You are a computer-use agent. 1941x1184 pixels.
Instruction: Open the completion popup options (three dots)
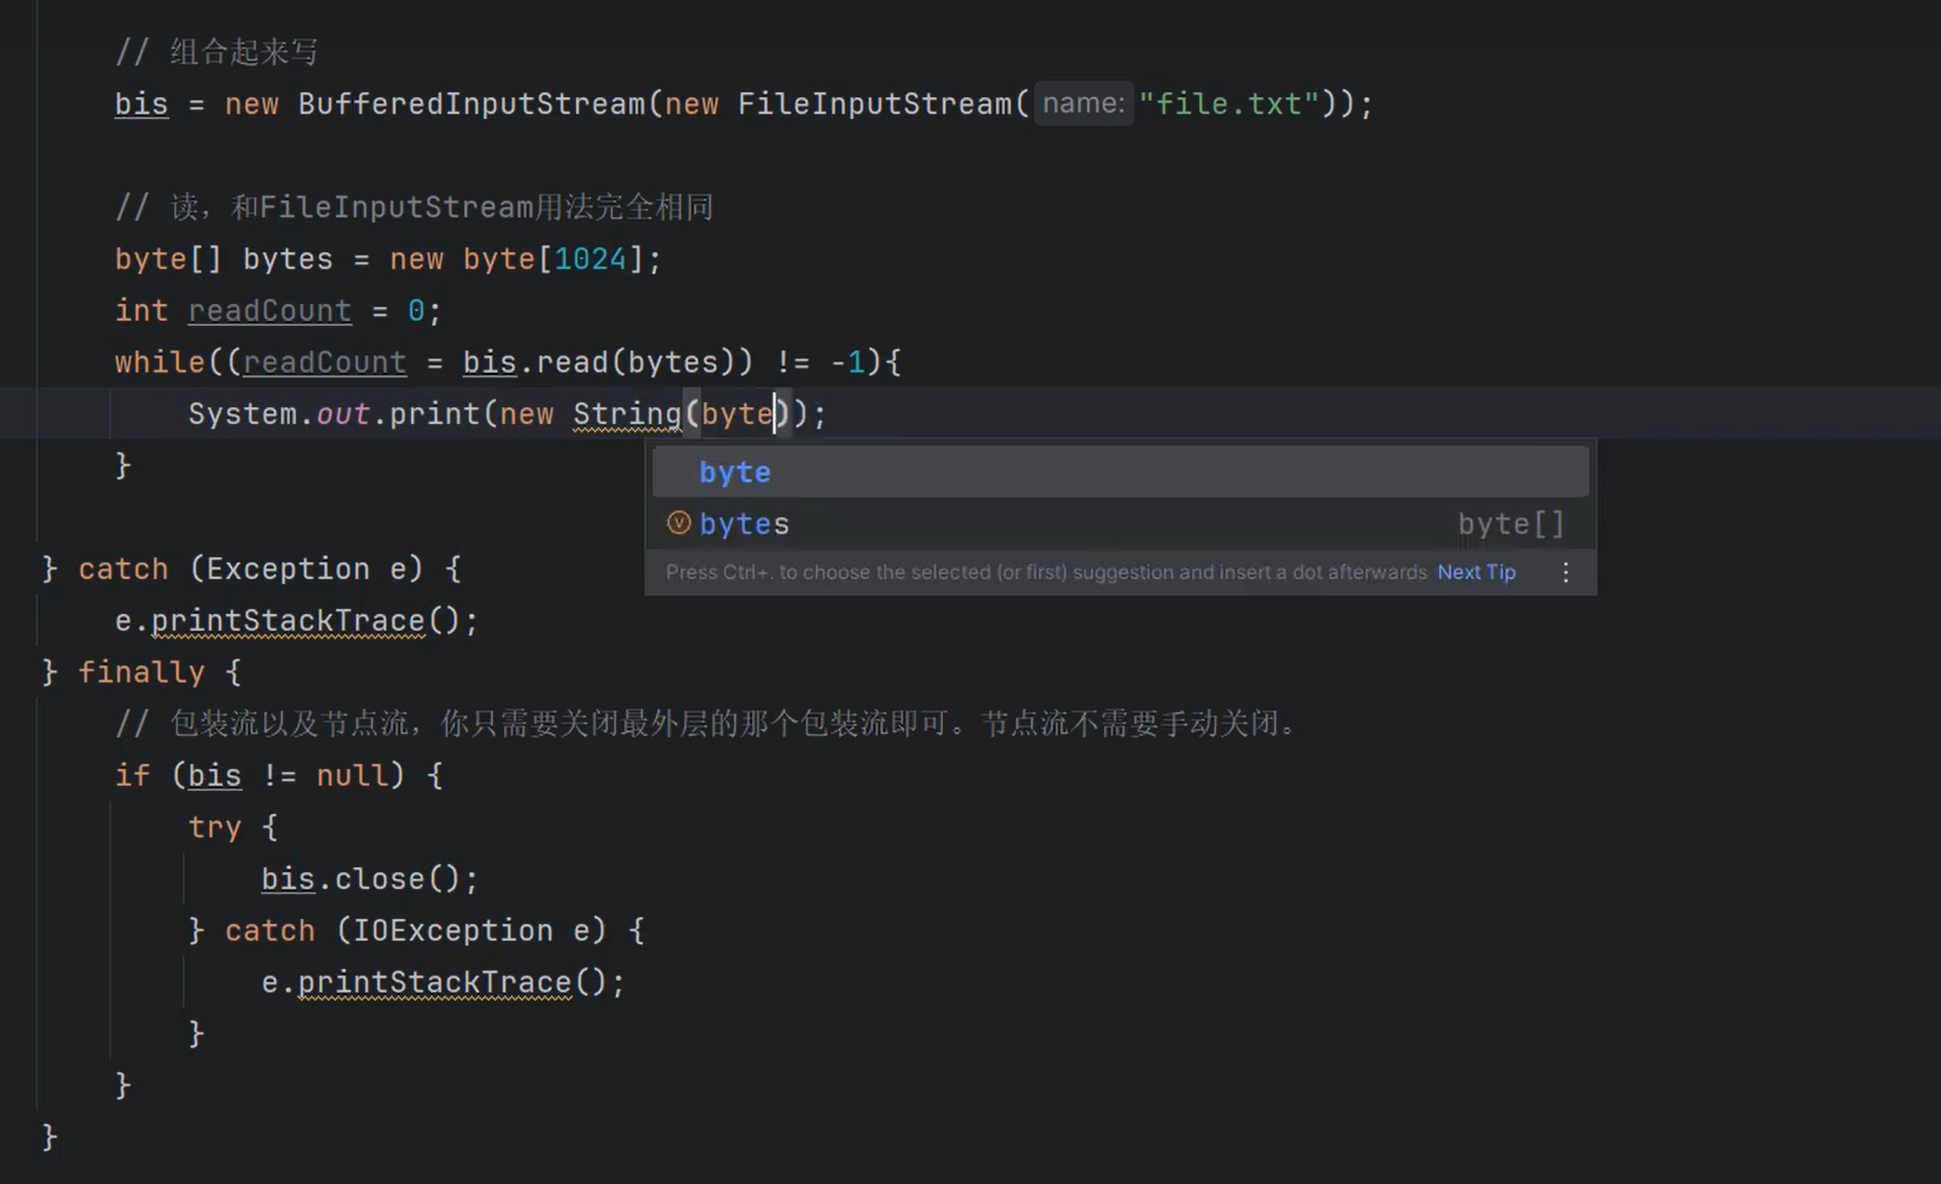[x=1566, y=572]
